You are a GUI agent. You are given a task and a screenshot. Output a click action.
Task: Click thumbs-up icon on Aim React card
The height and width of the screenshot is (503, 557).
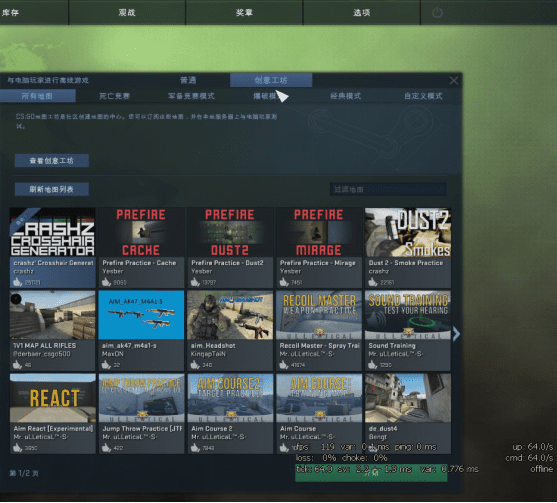pyautogui.click(x=17, y=448)
